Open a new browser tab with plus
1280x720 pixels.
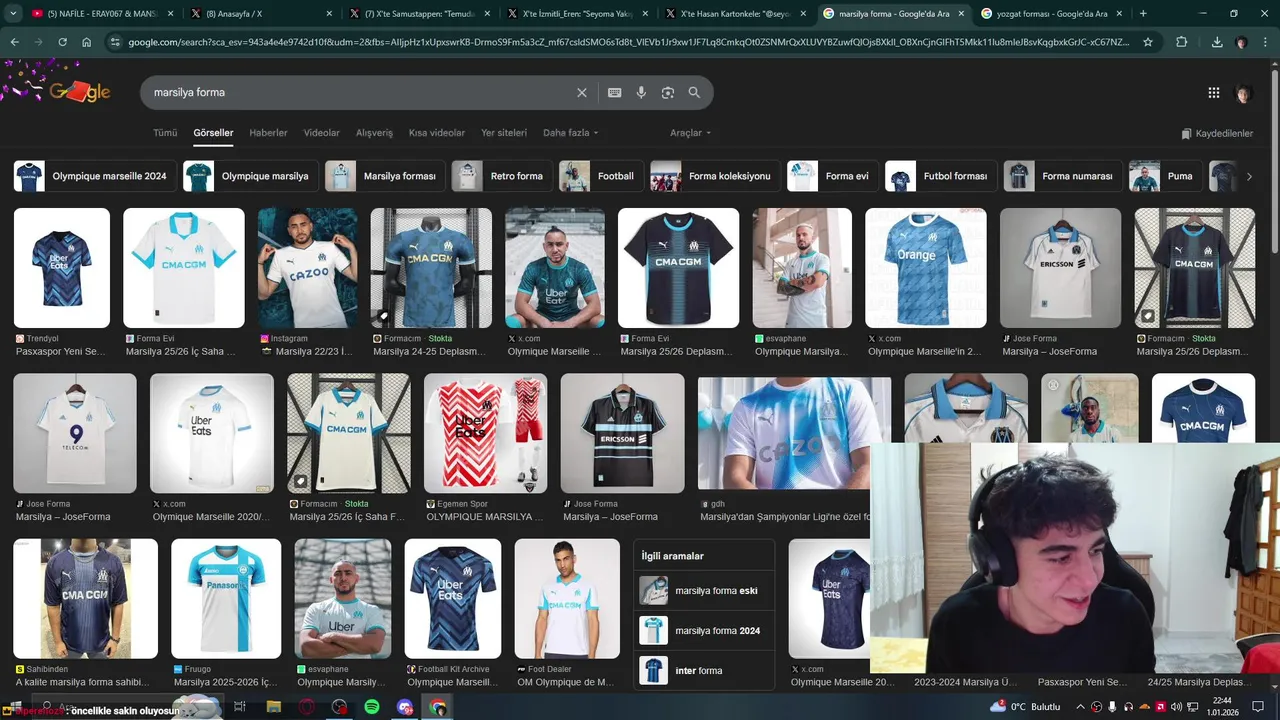(1143, 14)
